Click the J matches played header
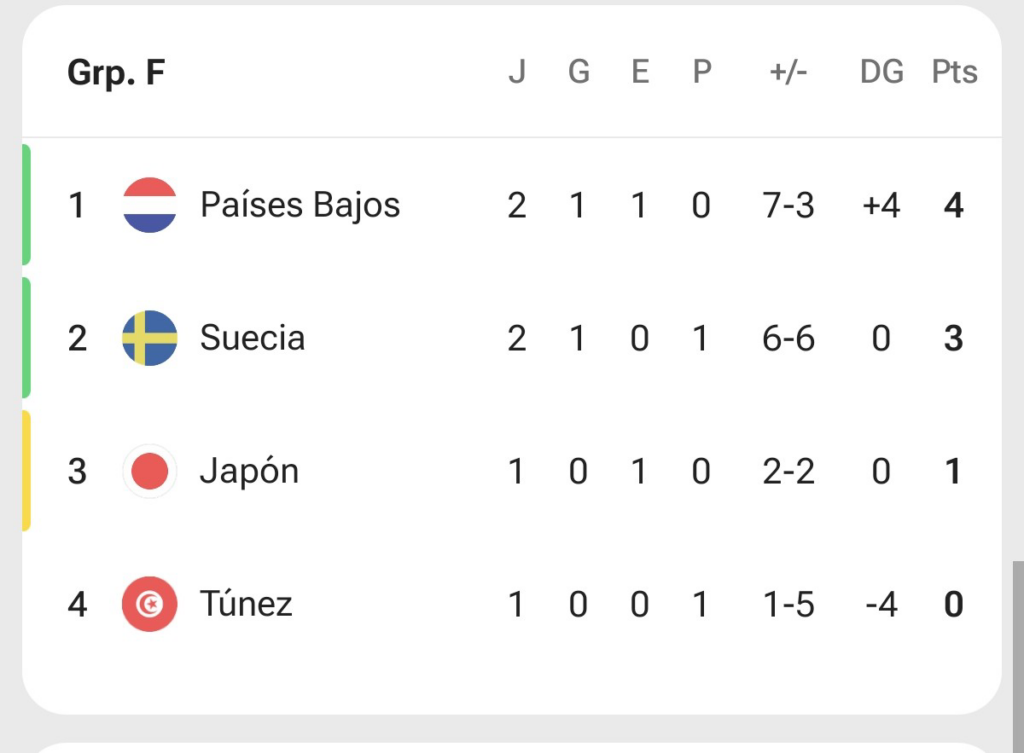The height and width of the screenshot is (753, 1024). pyautogui.click(x=517, y=71)
